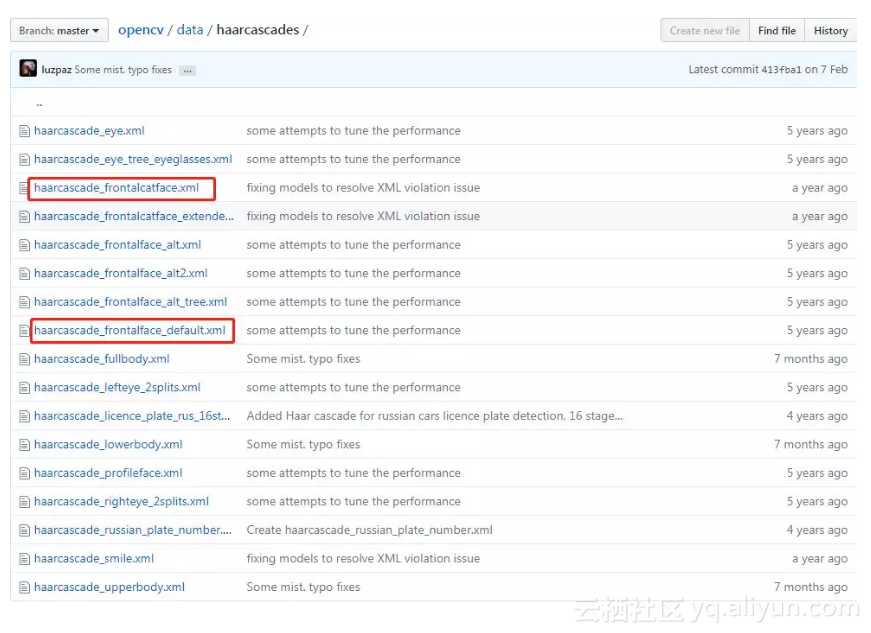Viewport: 871px width, 633px height.
Task: Click the file icon for haarcascade_eye_tree_eyeglasses.xml
Action: click(24, 160)
